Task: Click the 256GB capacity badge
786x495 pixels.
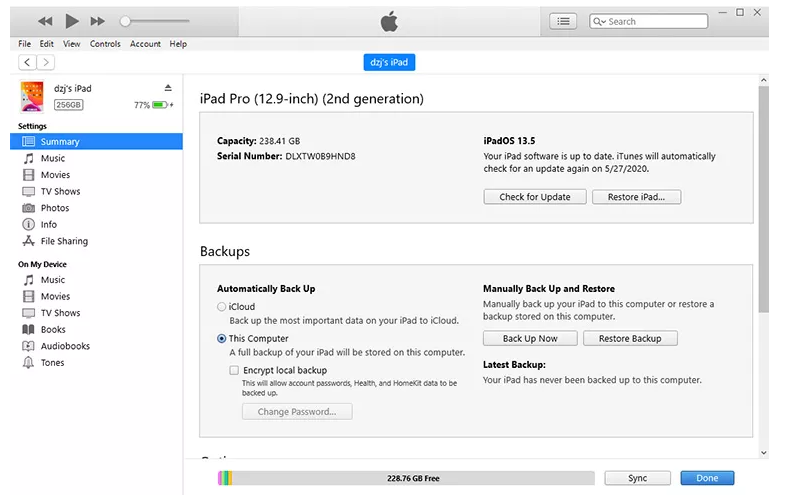Action: click(69, 105)
